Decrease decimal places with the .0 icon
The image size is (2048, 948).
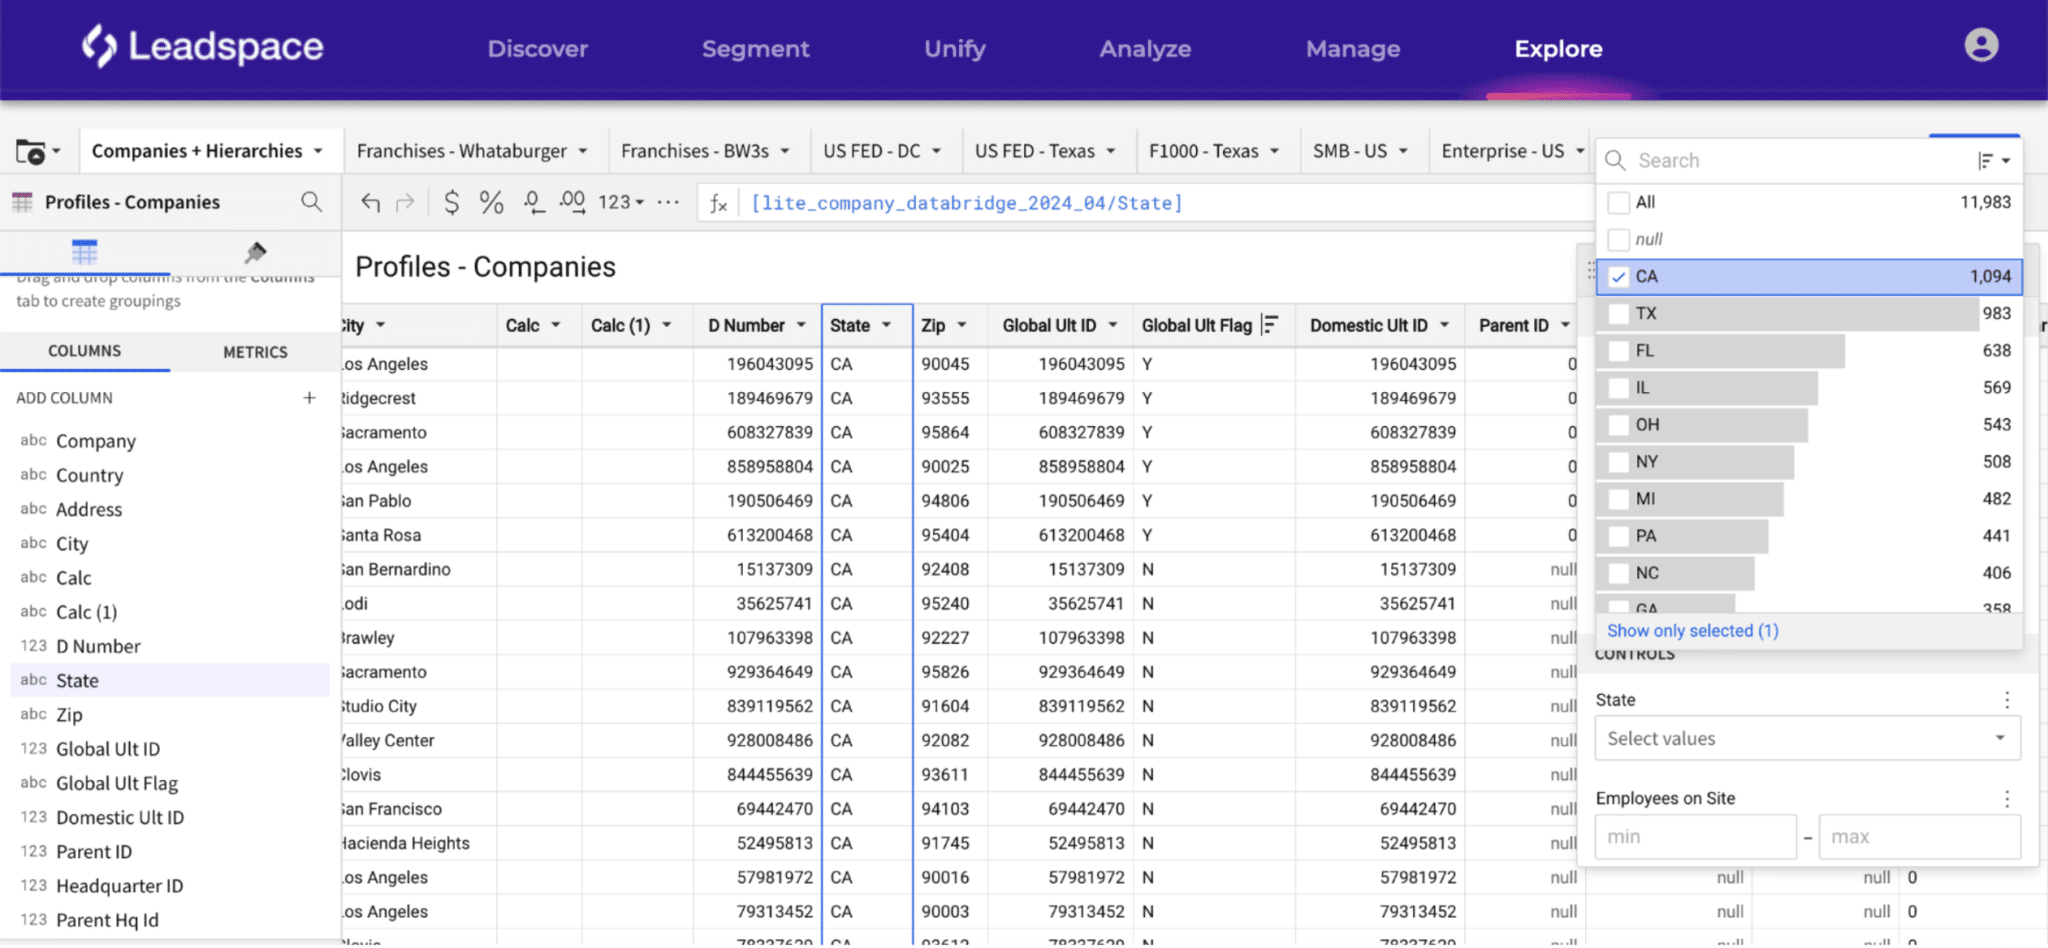(x=533, y=202)
